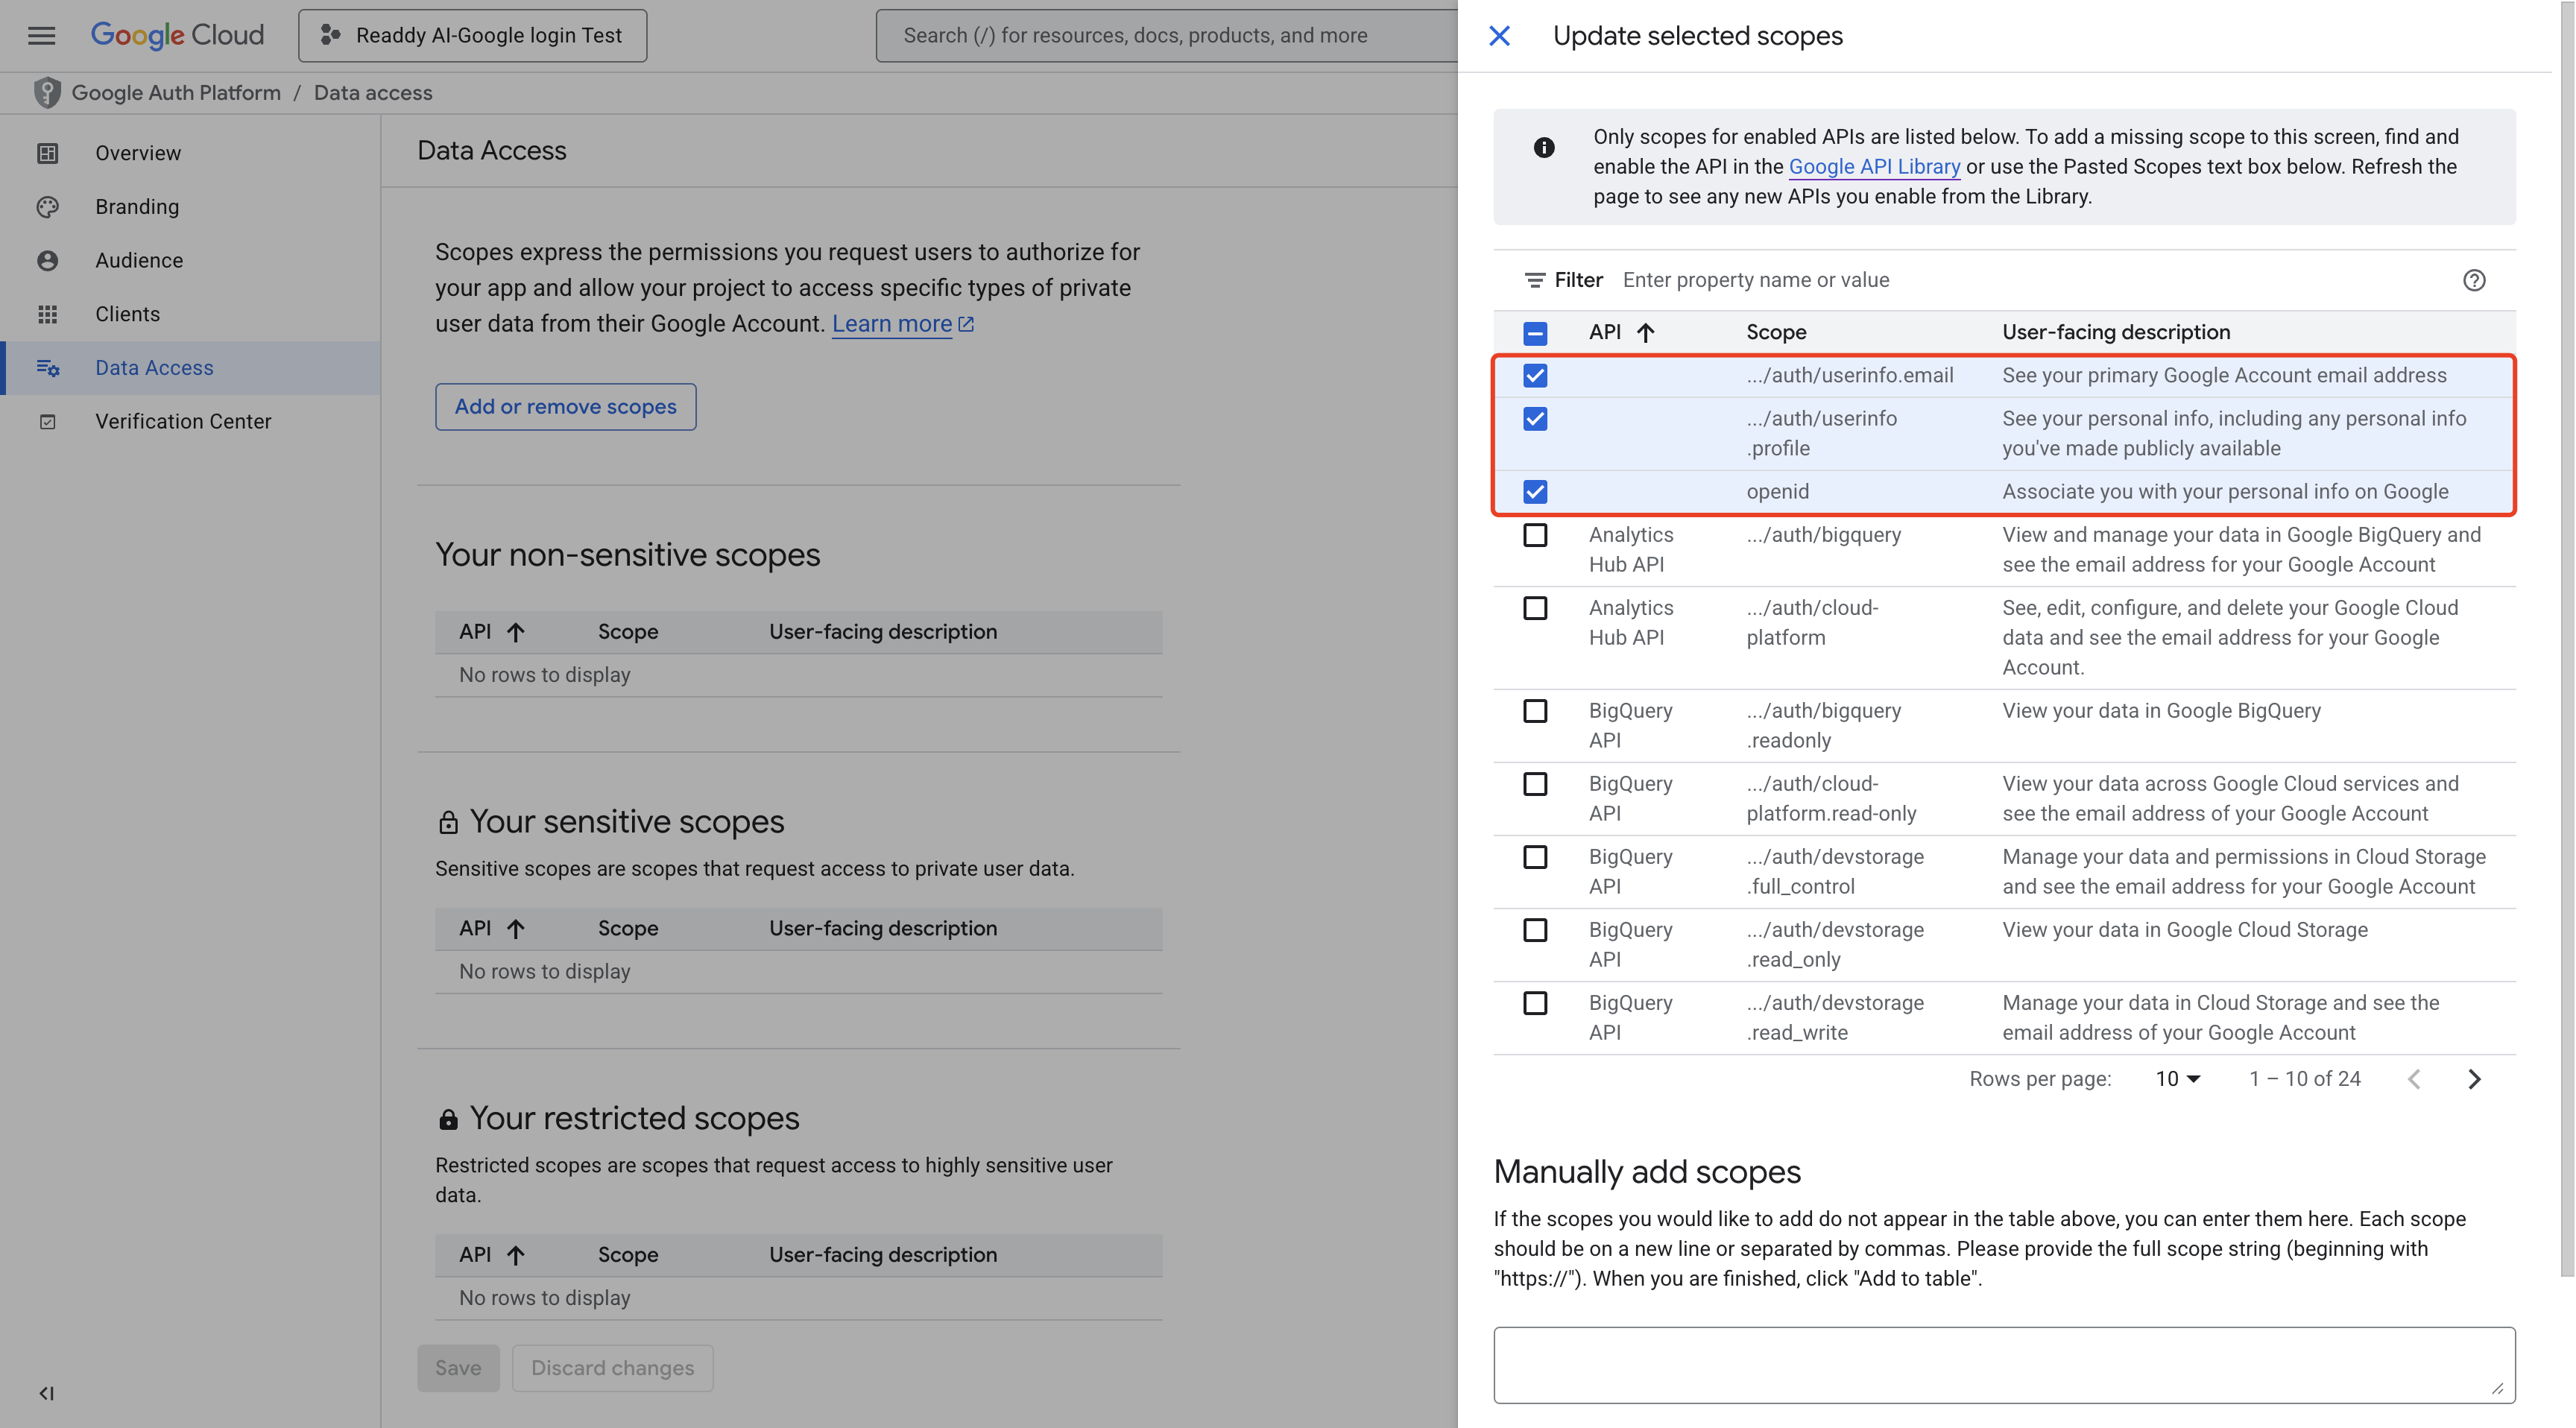Viewport: 2576px width, 1428px height.
Task: Open the main navigation hamburger menu
Action: click(x=41, y=36)
